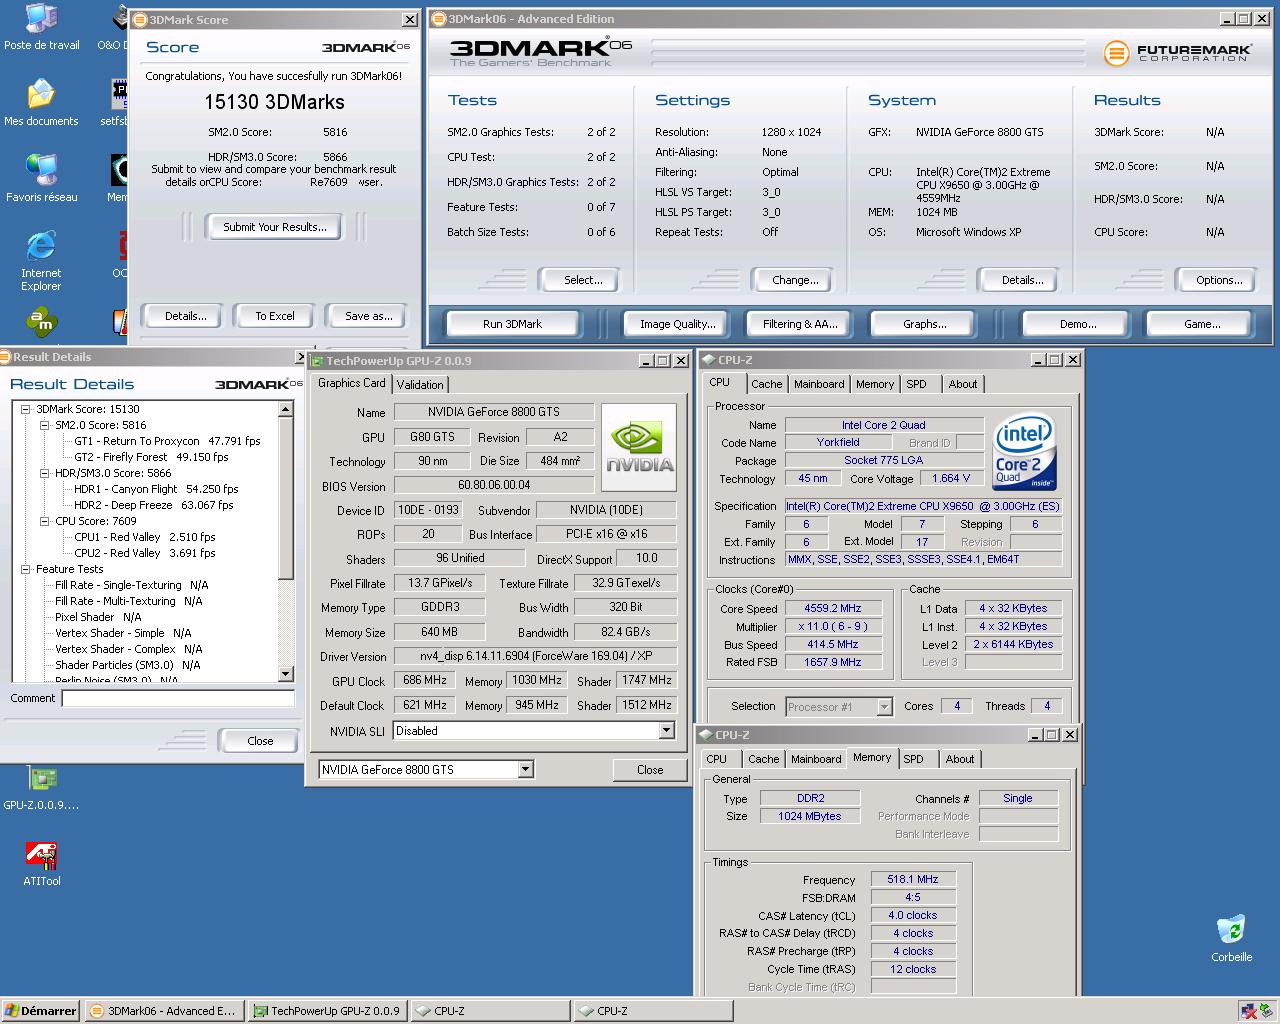This screenshot has width=1280, height=1024.
Task: Click the Driver Version value field
Action: click(x=535, y=656)
